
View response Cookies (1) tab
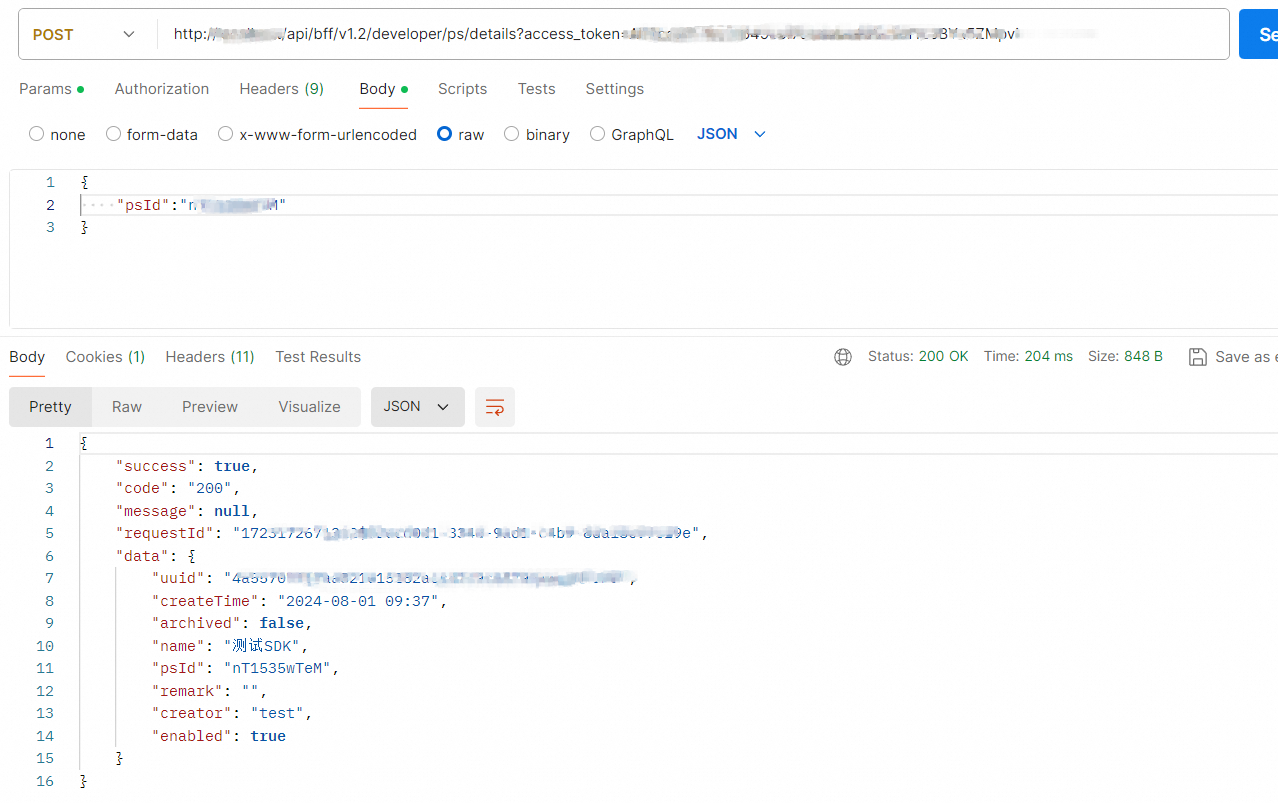(105, 357)
